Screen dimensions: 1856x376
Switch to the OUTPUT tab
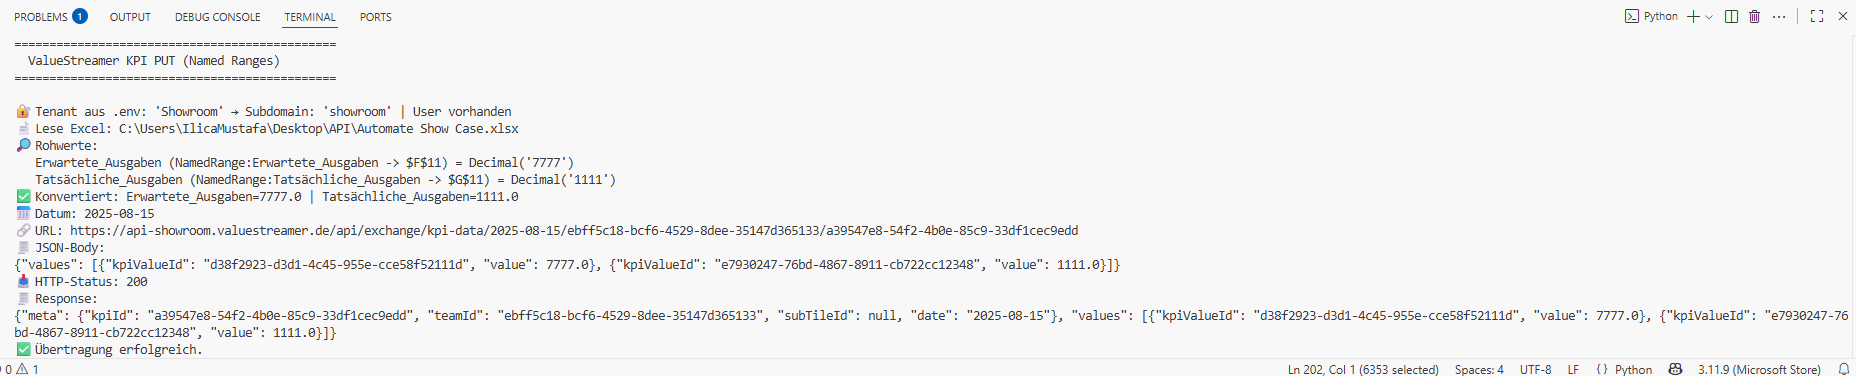[130, 17]
